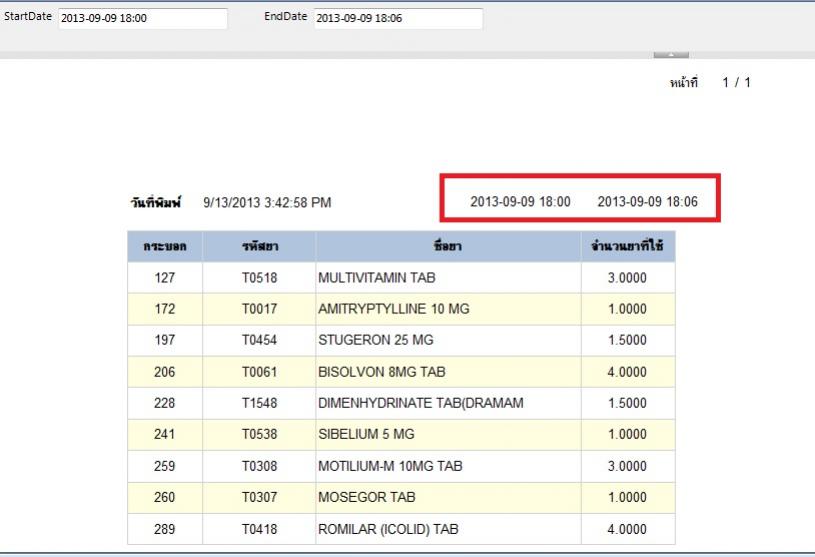Click the report end date 2013-09-09 18:06

[x=647, y=201]
